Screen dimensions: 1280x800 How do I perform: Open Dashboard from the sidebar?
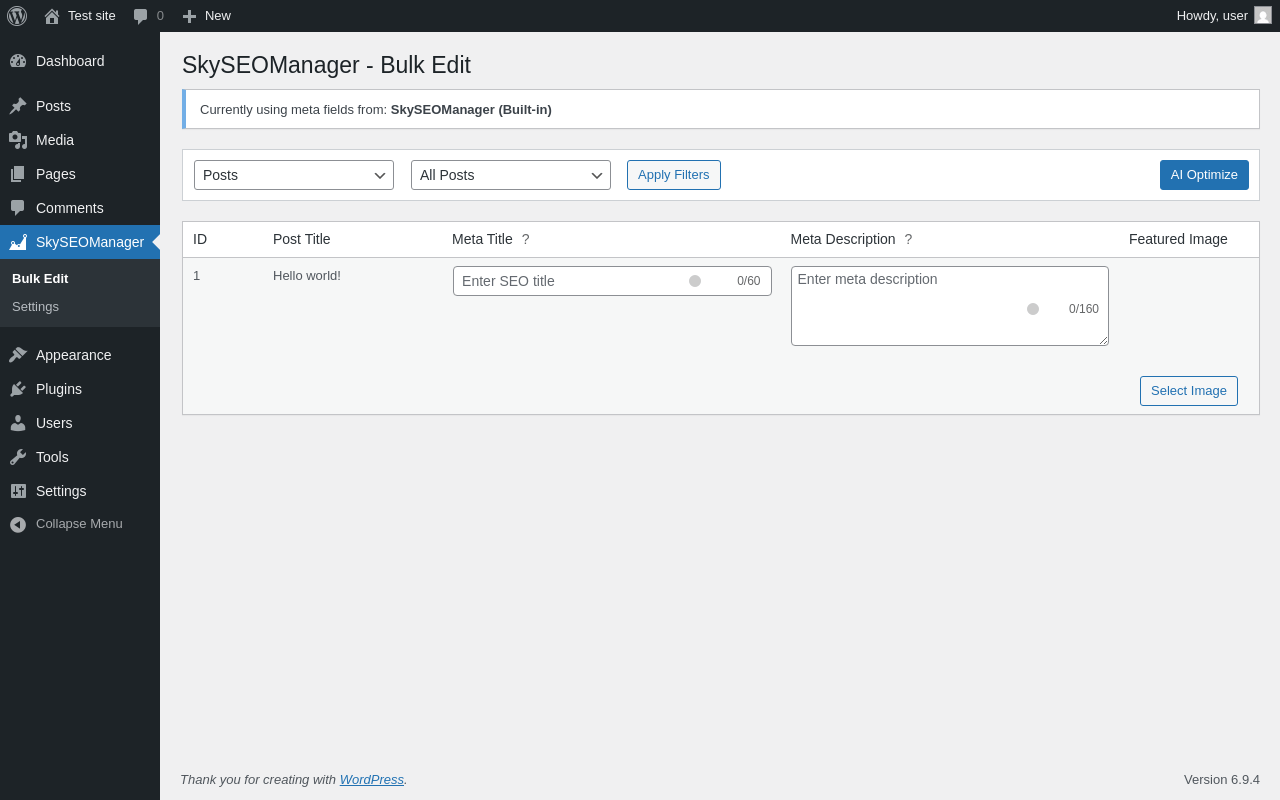click(x=70, y=61)
